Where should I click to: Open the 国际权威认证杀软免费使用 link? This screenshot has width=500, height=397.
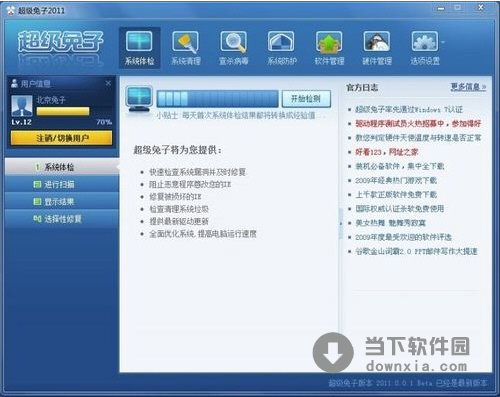pyautogui.click(x=400, y=209)
